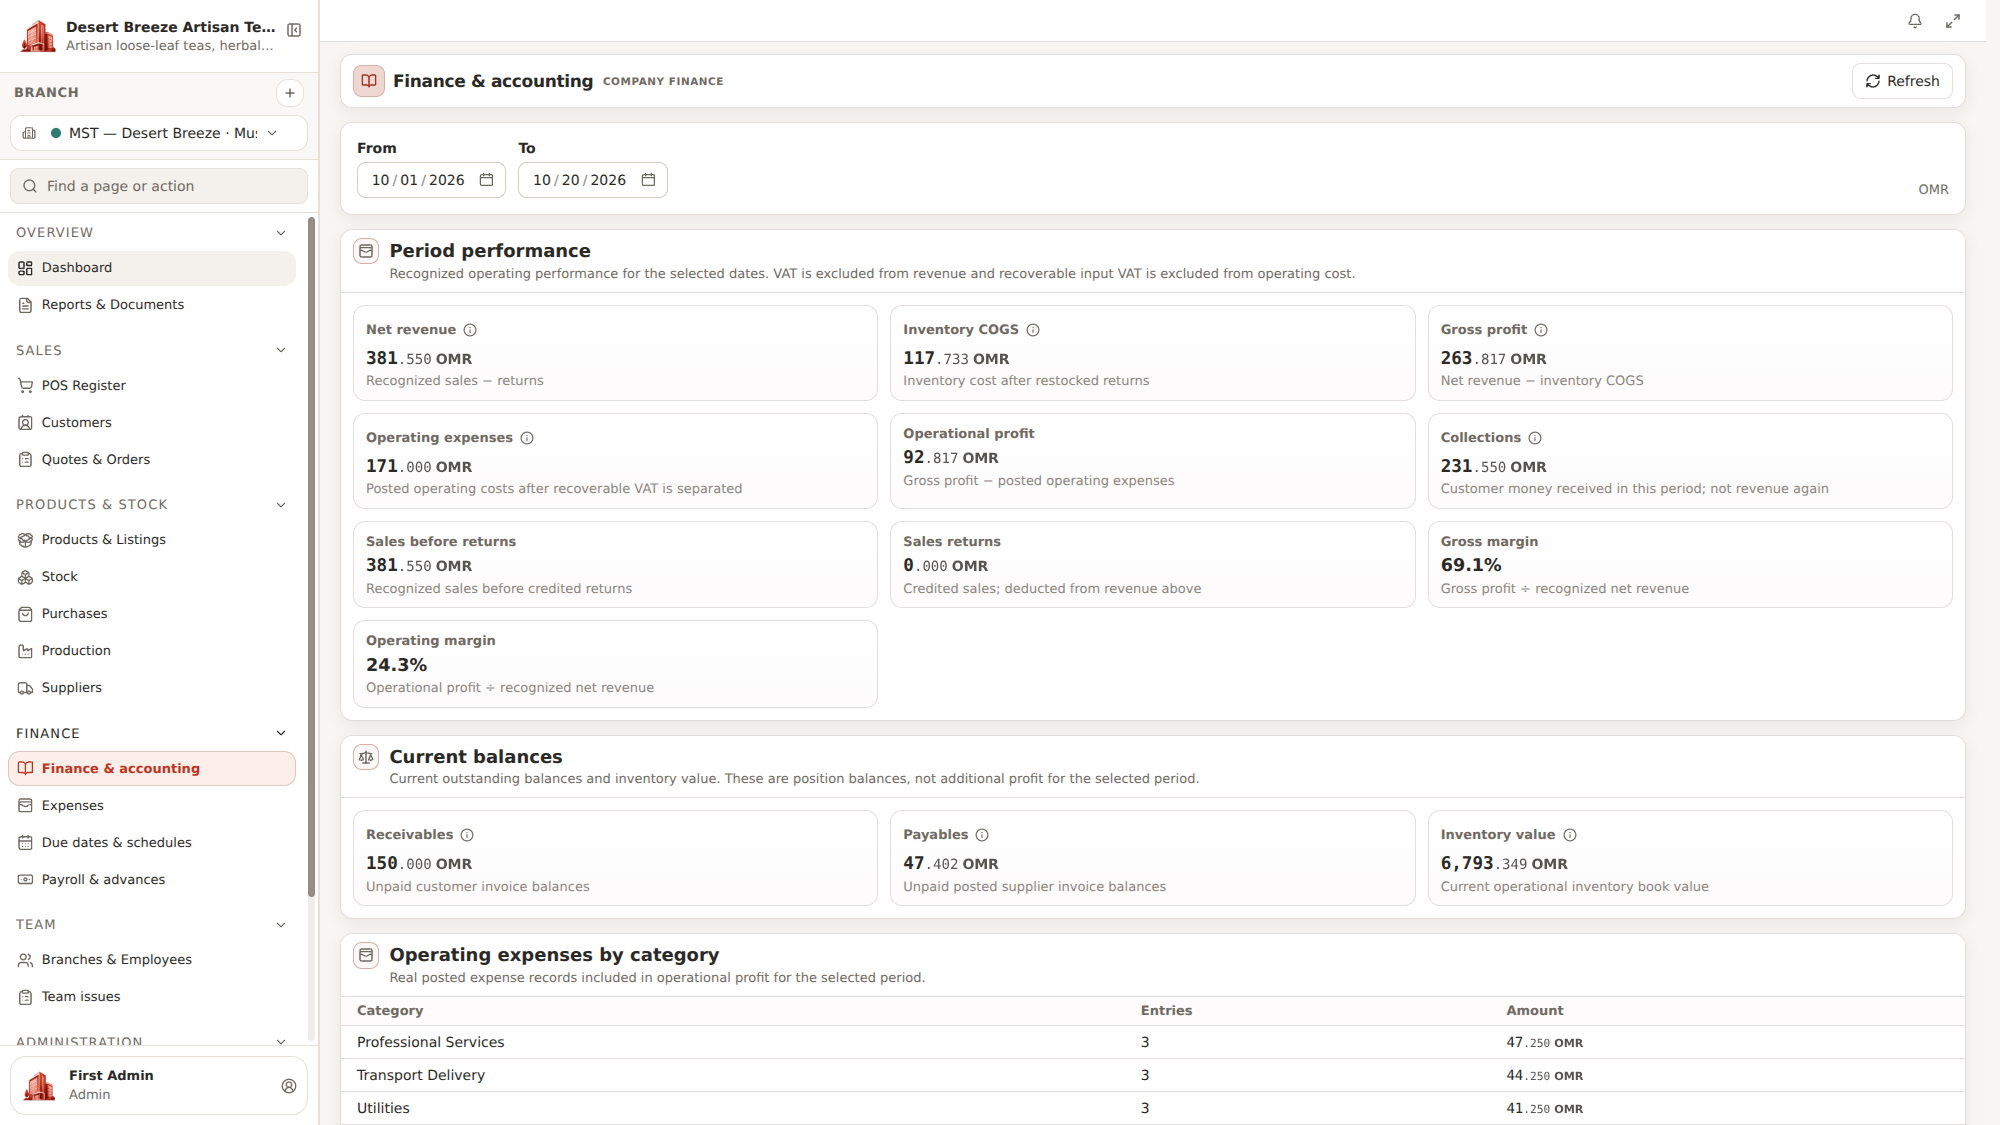Viewport: 2000px width, 1125px height.
Task: Open the Suppliers page
Action: [152, 688]
